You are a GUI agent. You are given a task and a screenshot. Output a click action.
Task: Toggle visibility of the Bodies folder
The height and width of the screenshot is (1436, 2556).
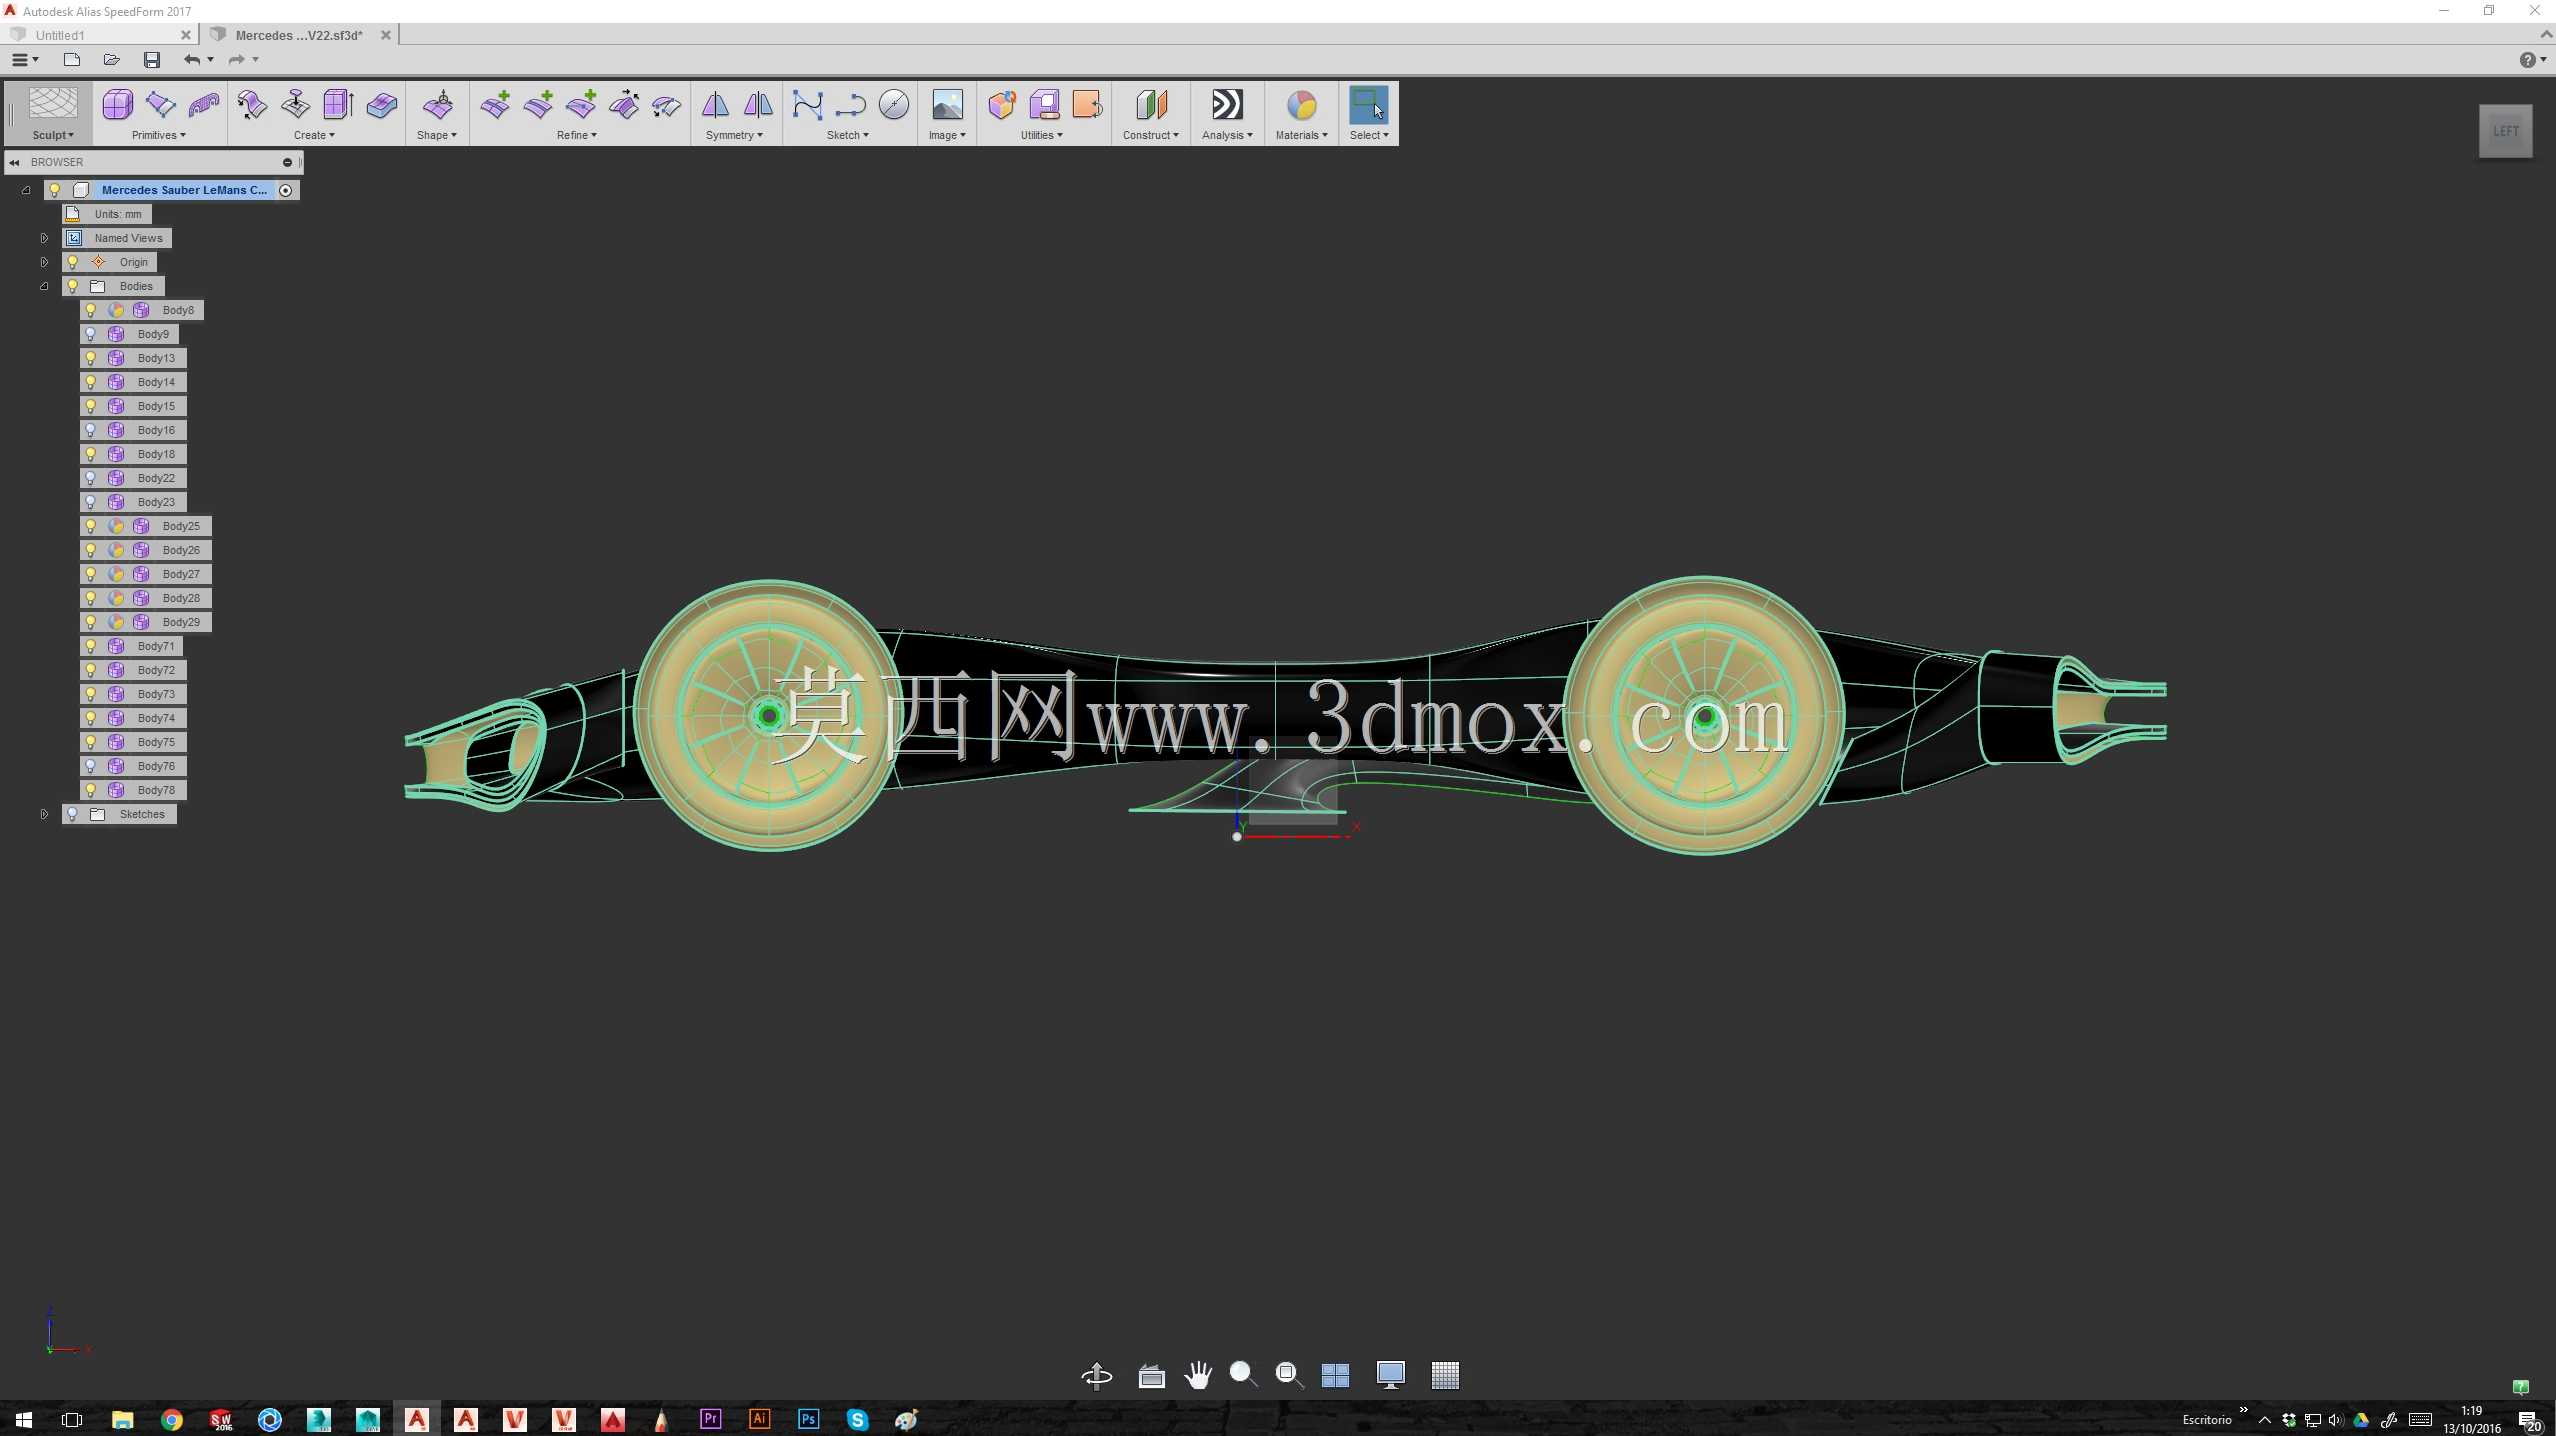click(x=72, y=286)
